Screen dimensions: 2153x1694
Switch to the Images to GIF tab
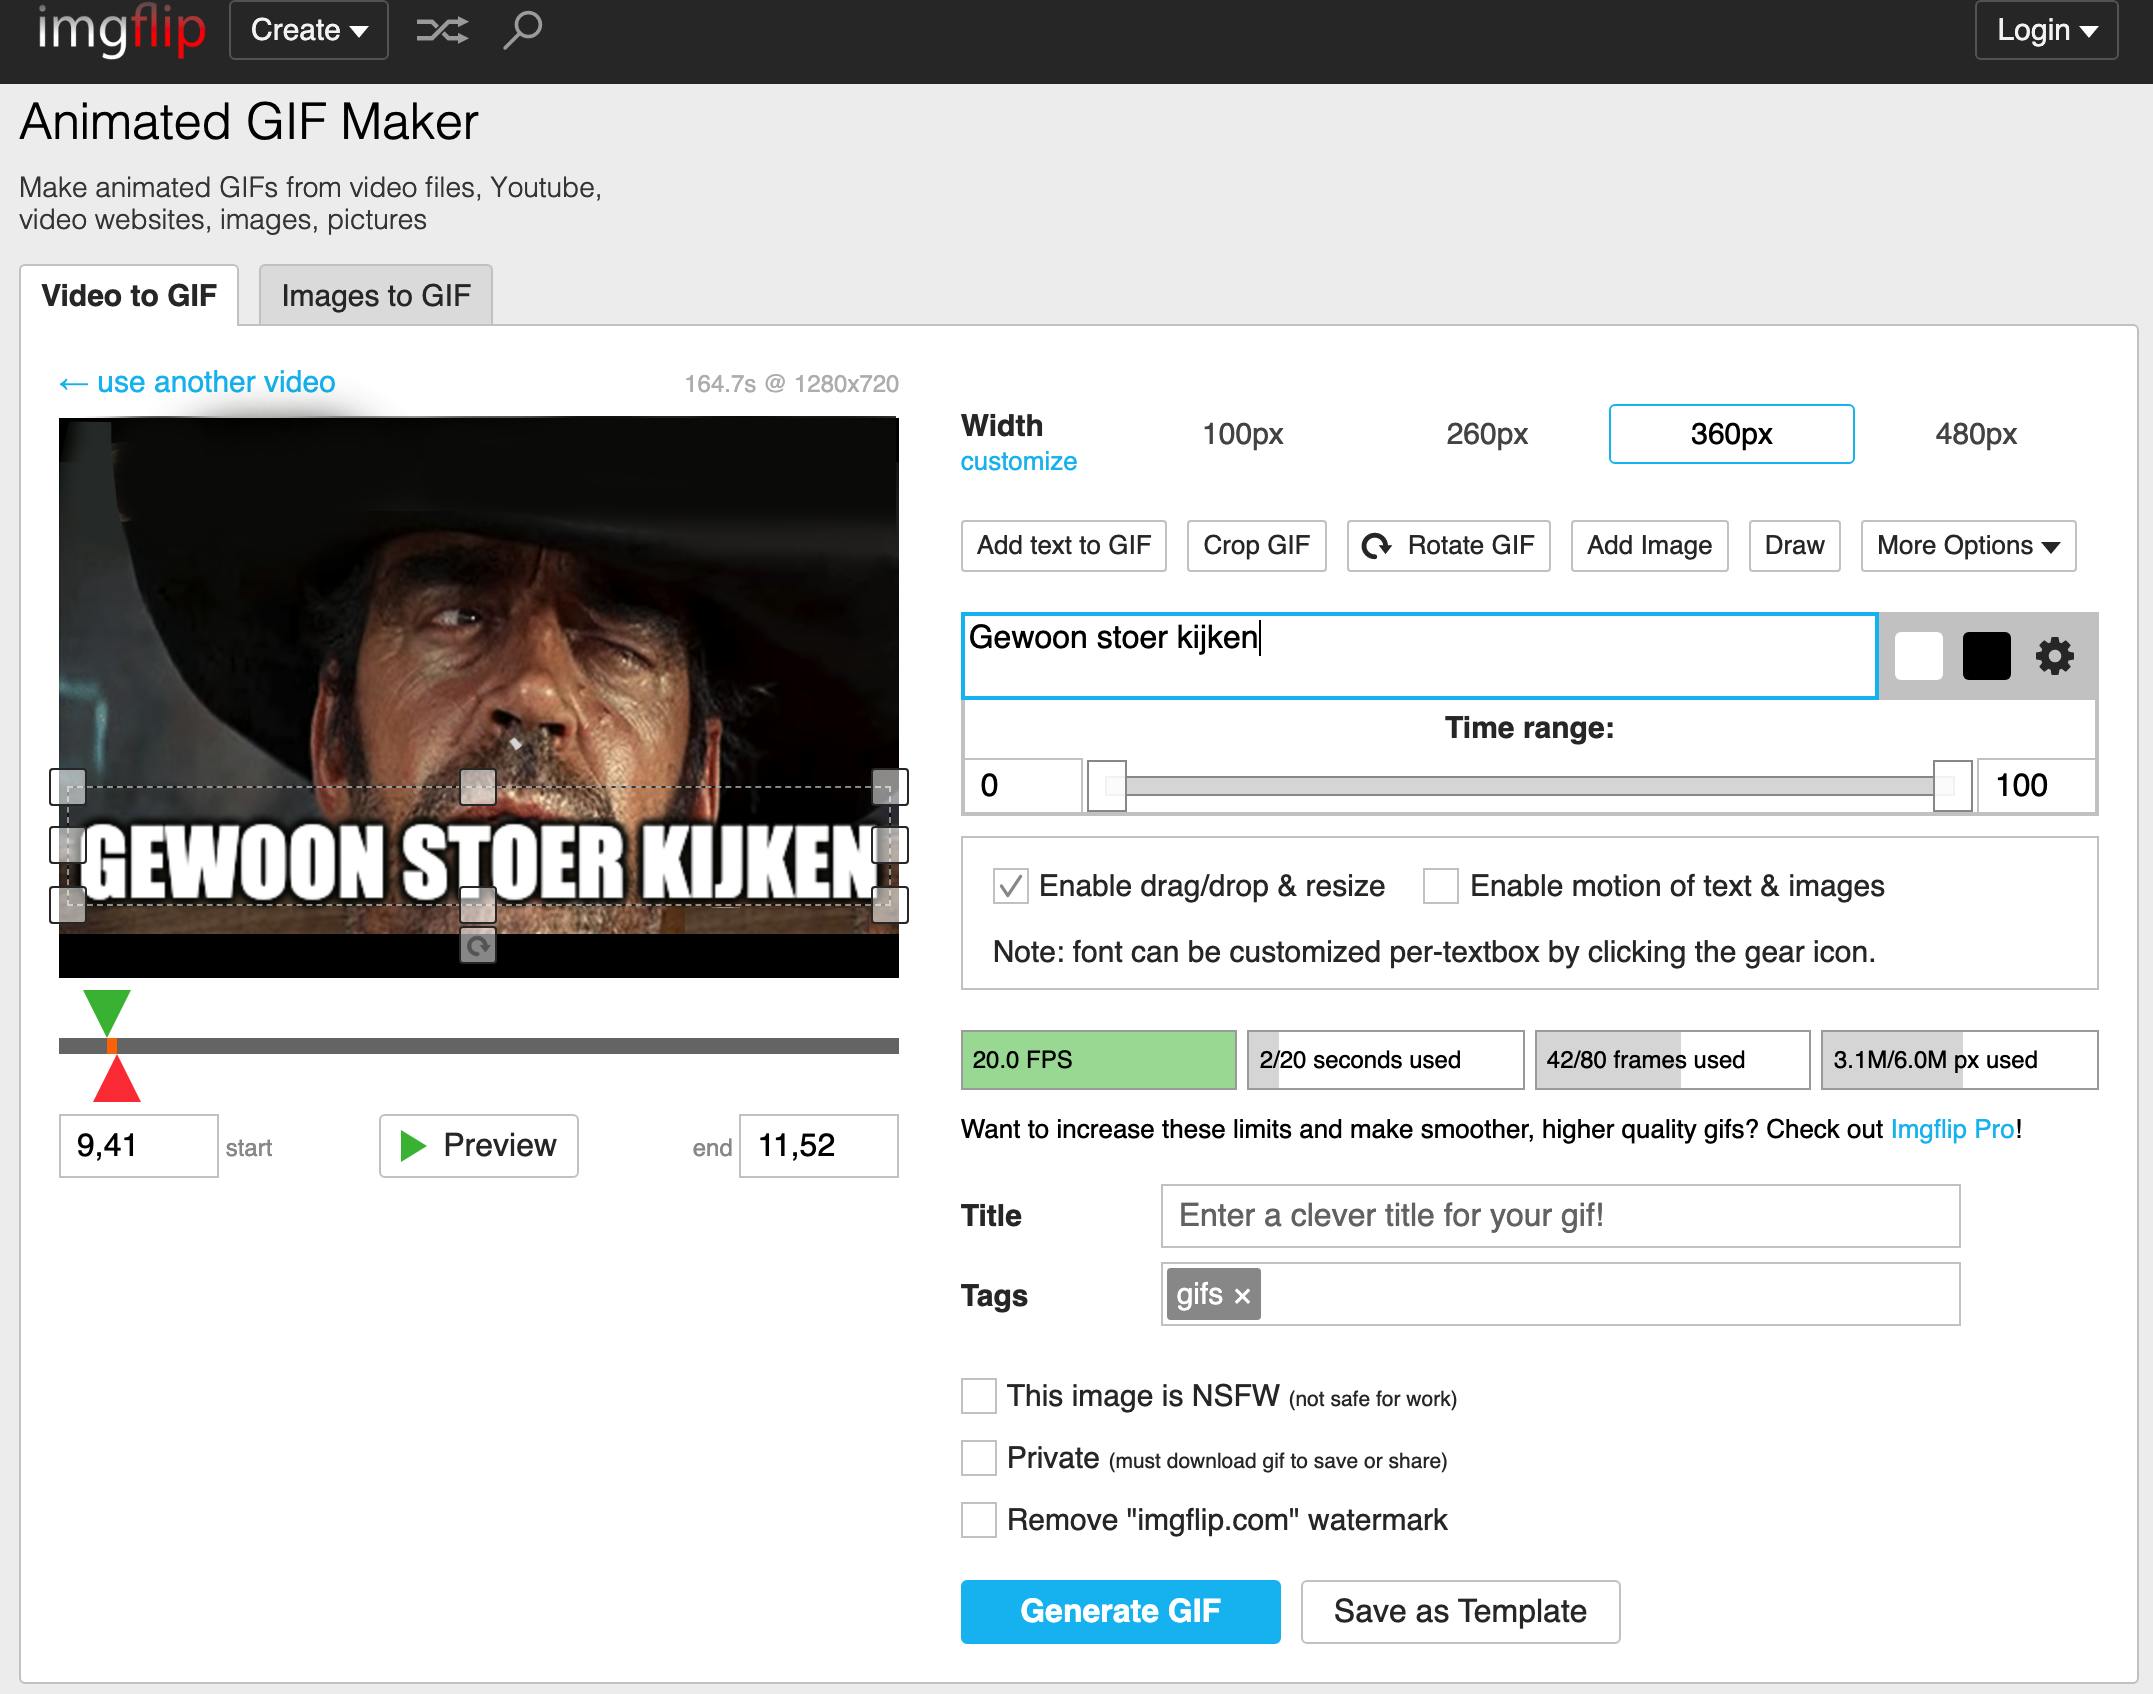375,296
